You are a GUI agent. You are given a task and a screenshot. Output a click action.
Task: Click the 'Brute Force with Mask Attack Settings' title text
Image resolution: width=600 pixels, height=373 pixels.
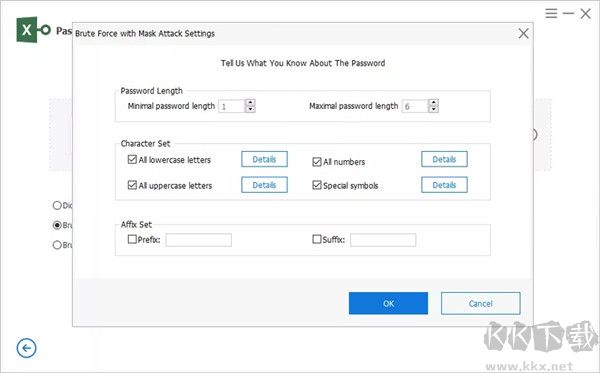[145, 34]
